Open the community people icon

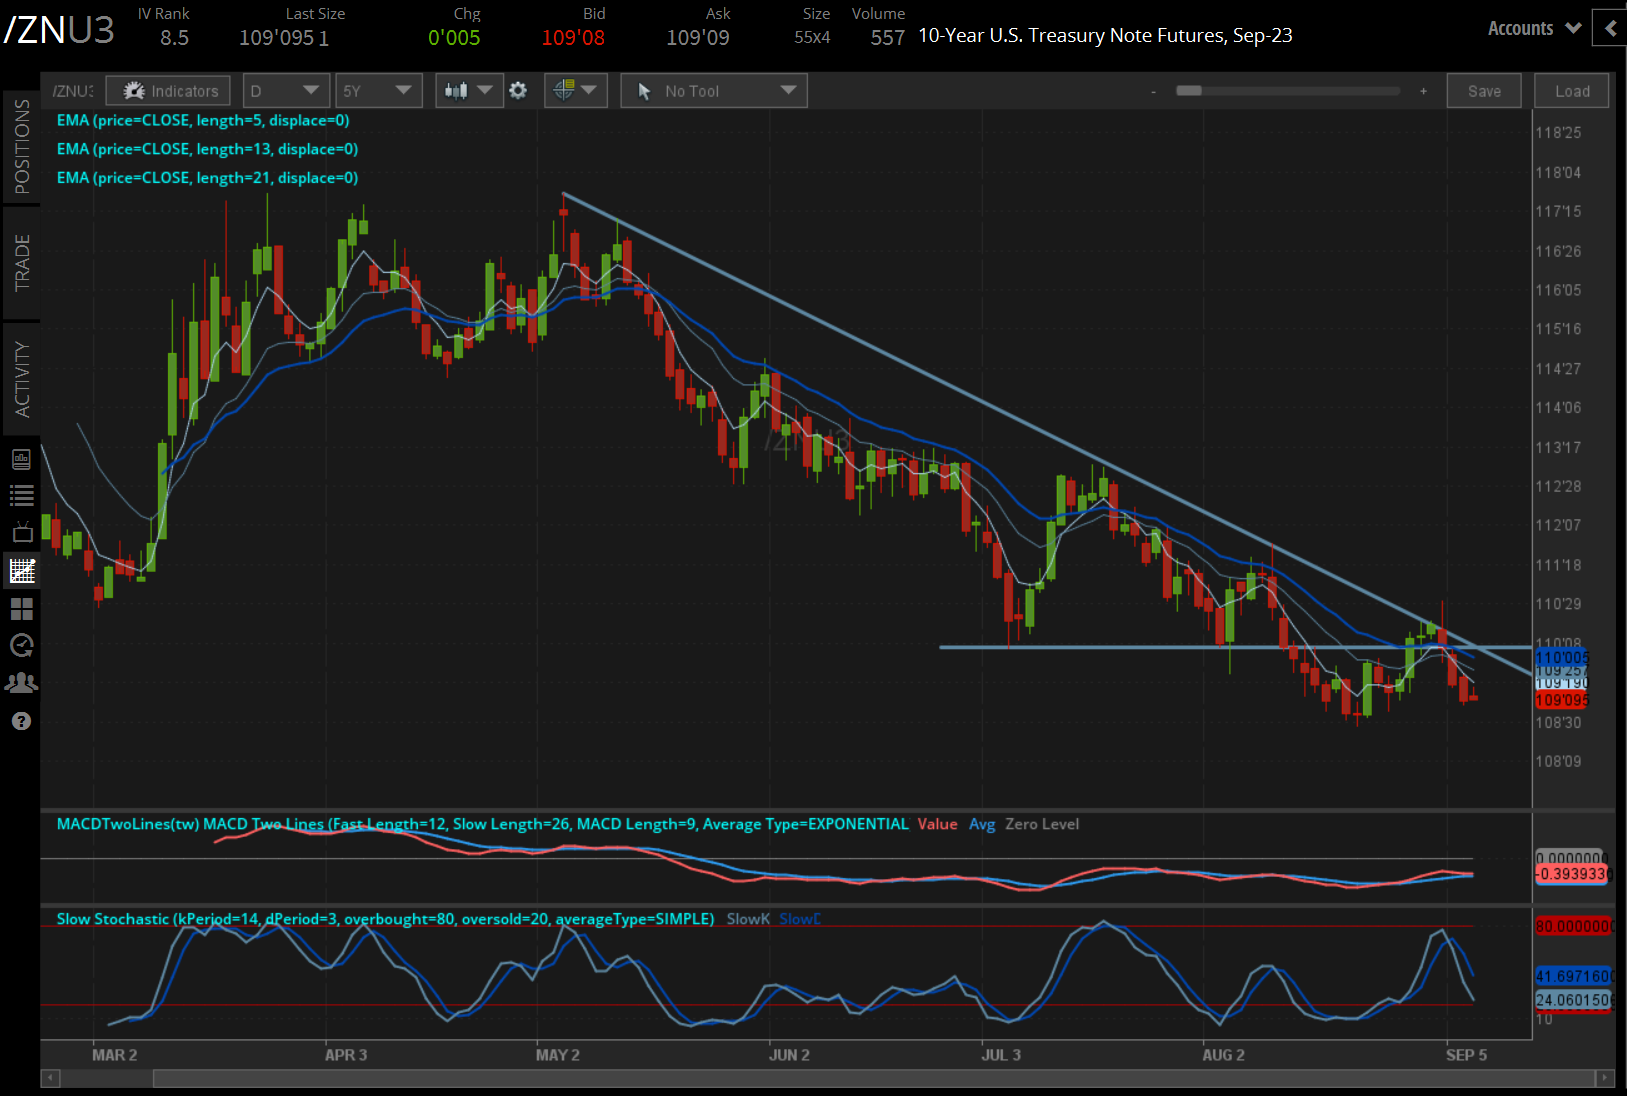tap(21, 683)
